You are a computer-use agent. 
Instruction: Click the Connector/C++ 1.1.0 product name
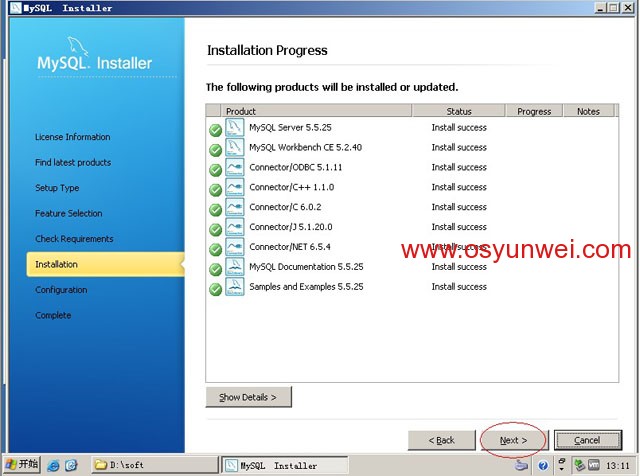coord(291,187)
